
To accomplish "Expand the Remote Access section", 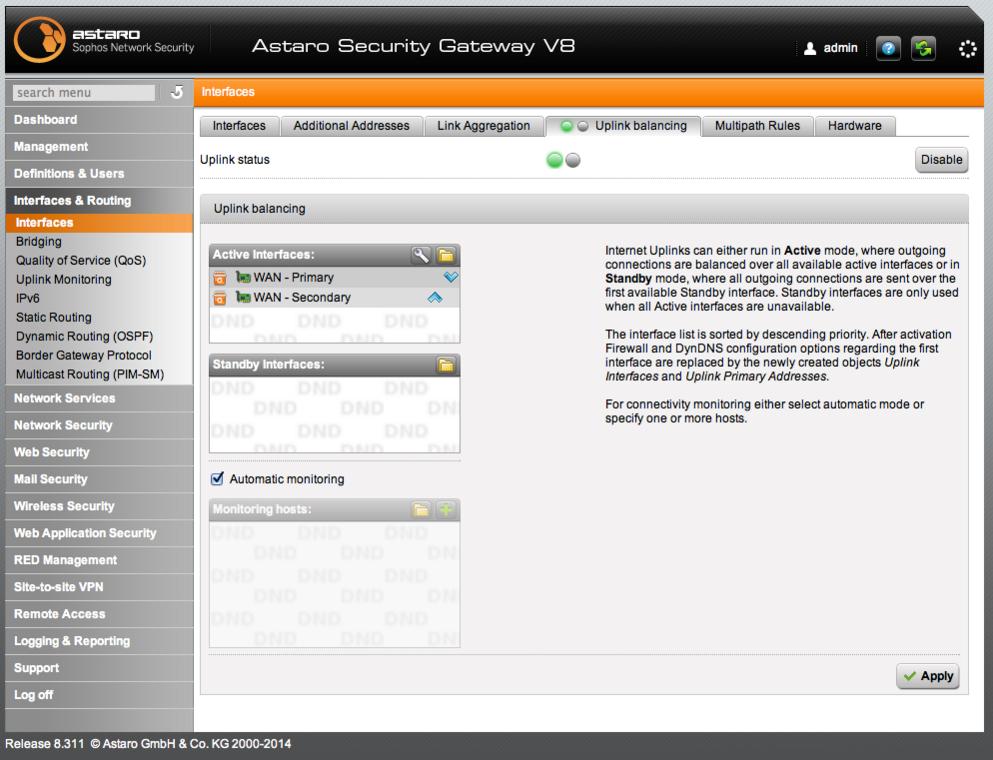I will click(99, 614).
